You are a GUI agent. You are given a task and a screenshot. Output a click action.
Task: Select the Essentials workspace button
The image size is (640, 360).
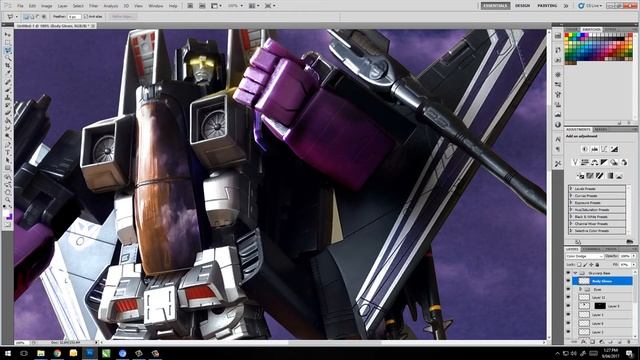pyautogui.click(x=495, y=6)
